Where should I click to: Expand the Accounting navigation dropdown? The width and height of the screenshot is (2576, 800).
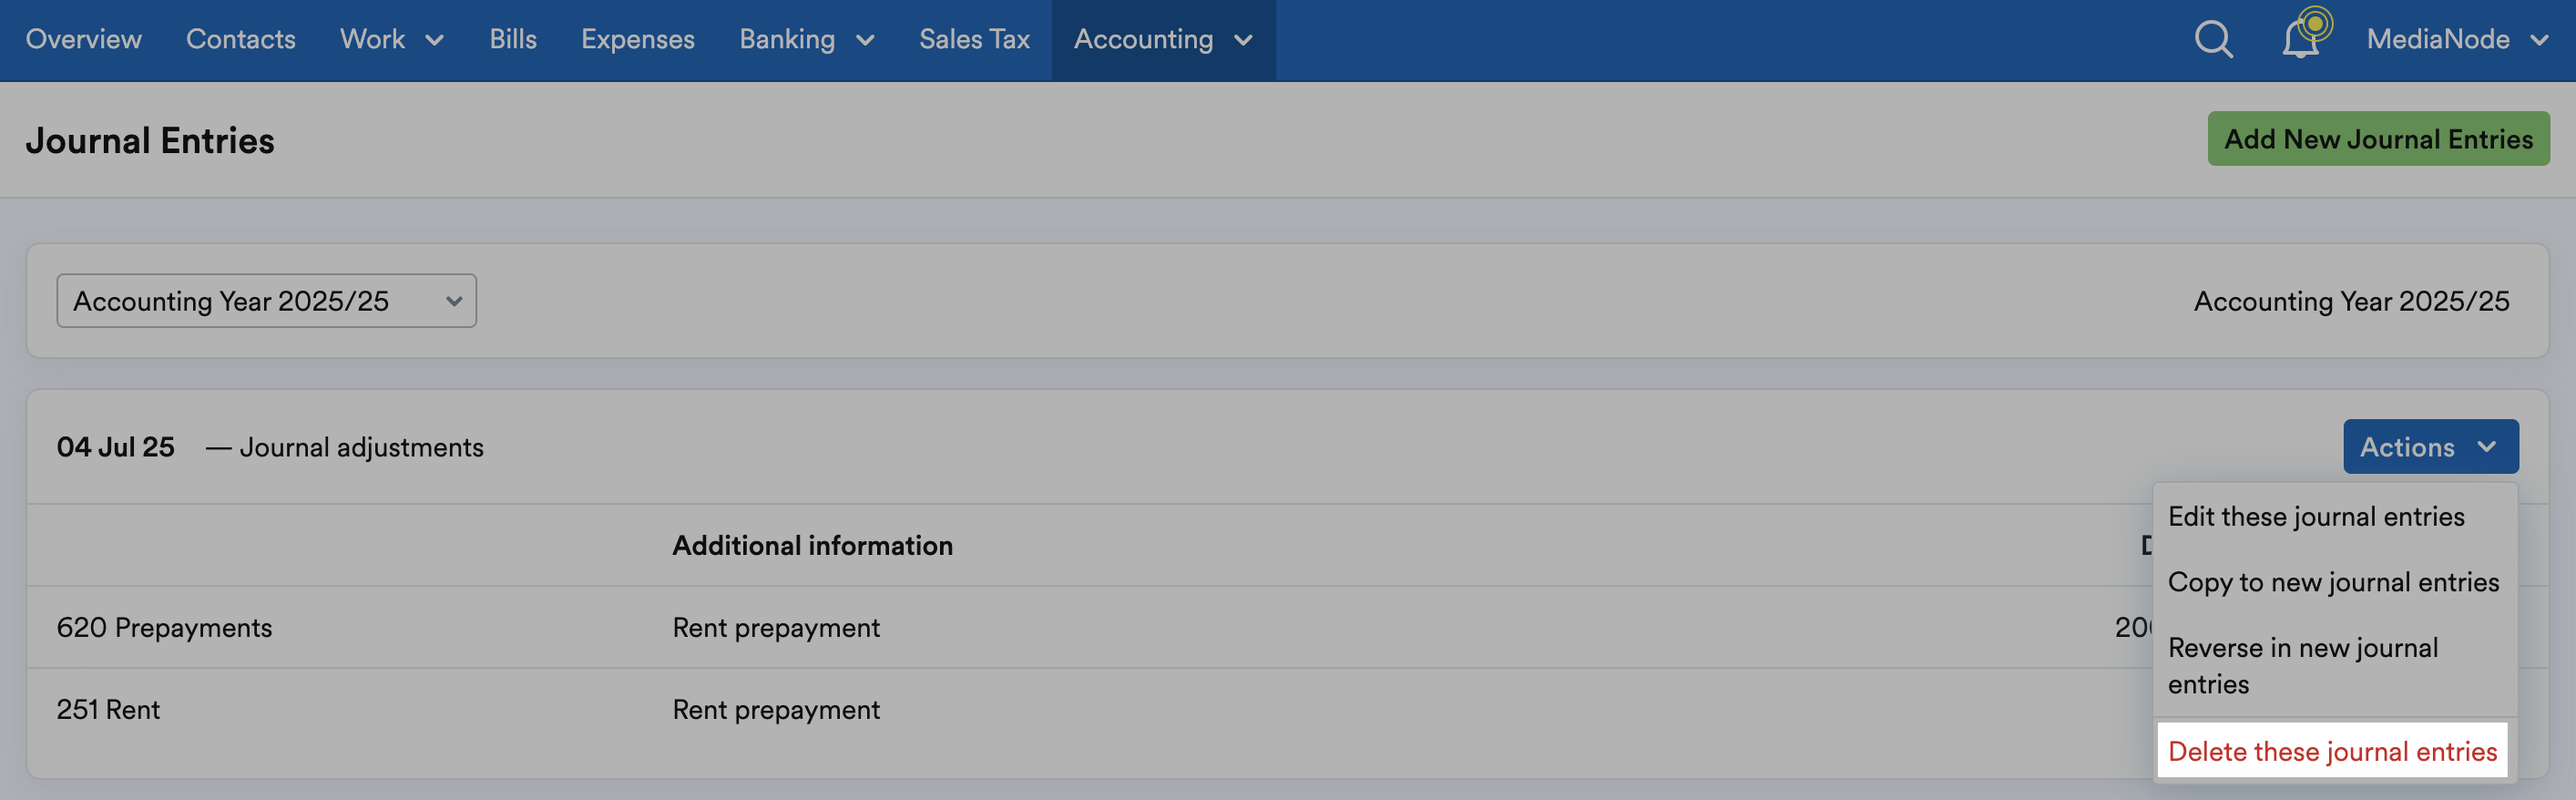click(1162, 40)
